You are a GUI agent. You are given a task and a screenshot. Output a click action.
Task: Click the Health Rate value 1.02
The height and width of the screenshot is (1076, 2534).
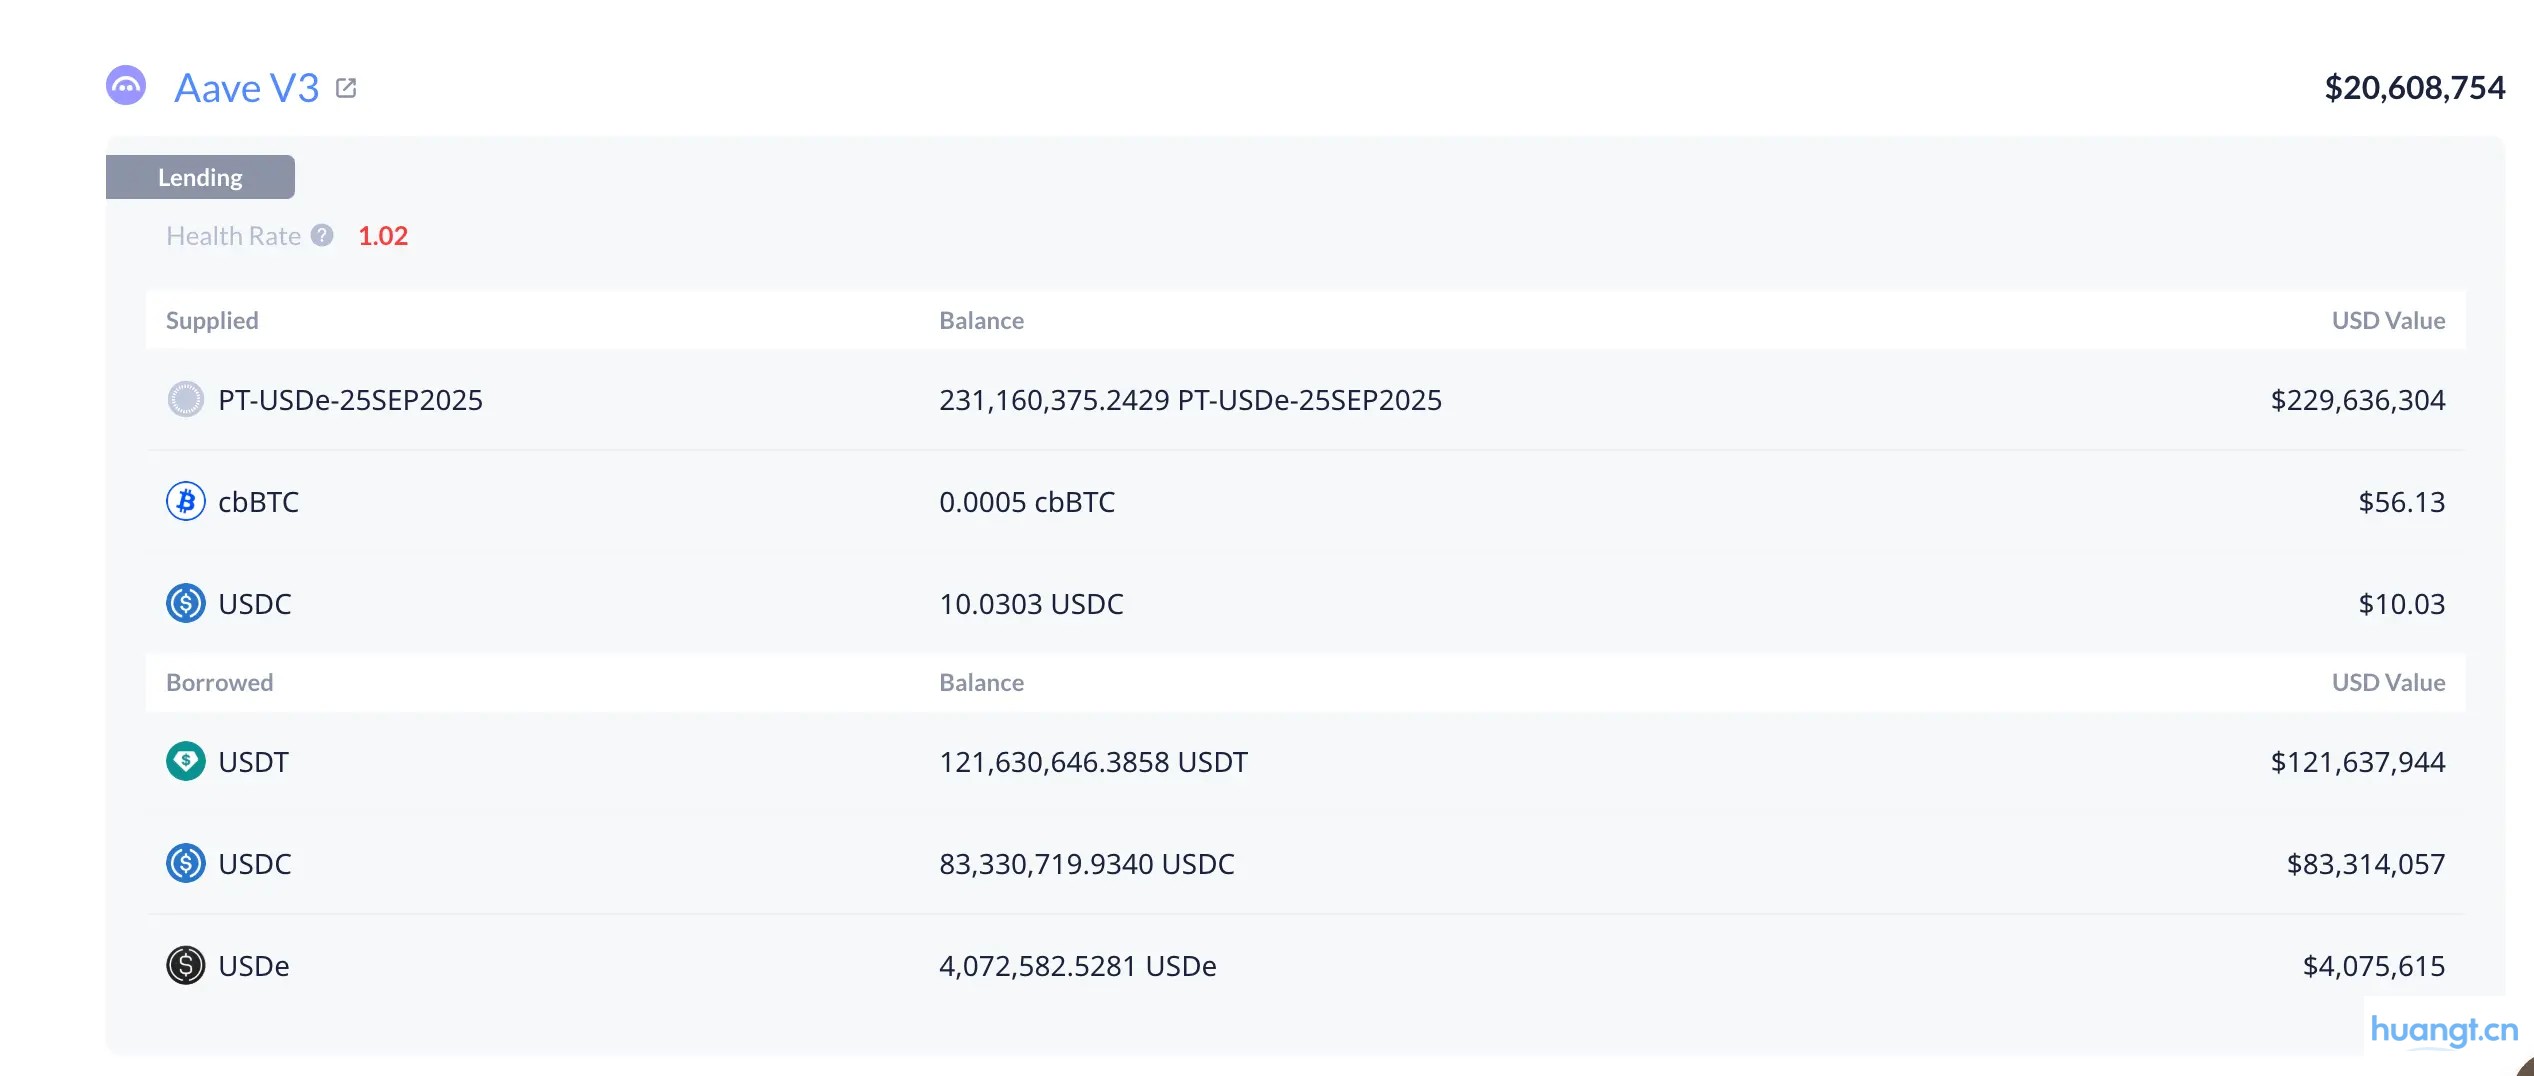pyautogui.click(x=382, y=236)
